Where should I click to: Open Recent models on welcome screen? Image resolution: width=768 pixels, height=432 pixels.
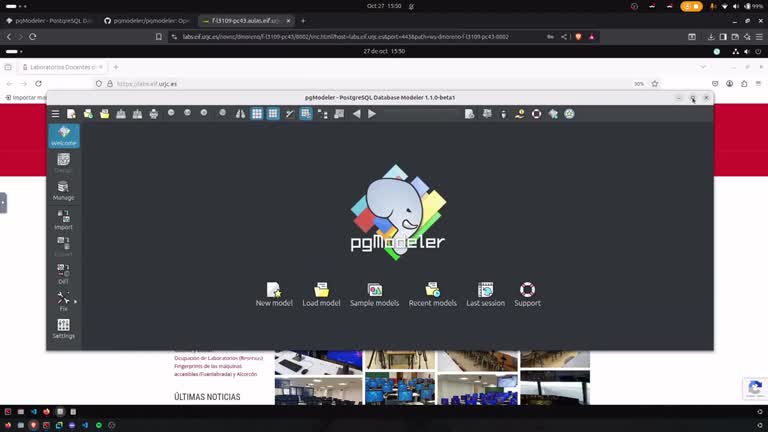432,294
